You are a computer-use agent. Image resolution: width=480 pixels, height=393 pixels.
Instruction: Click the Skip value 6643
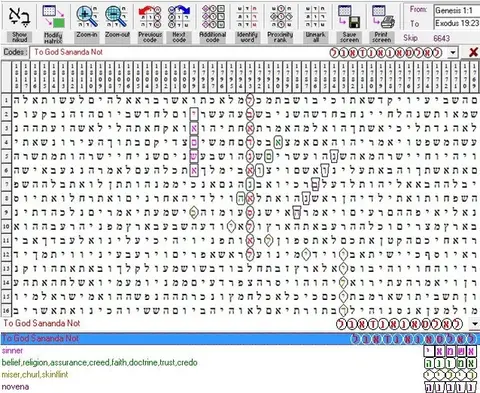pyautogui.click(x=442, y=38)
